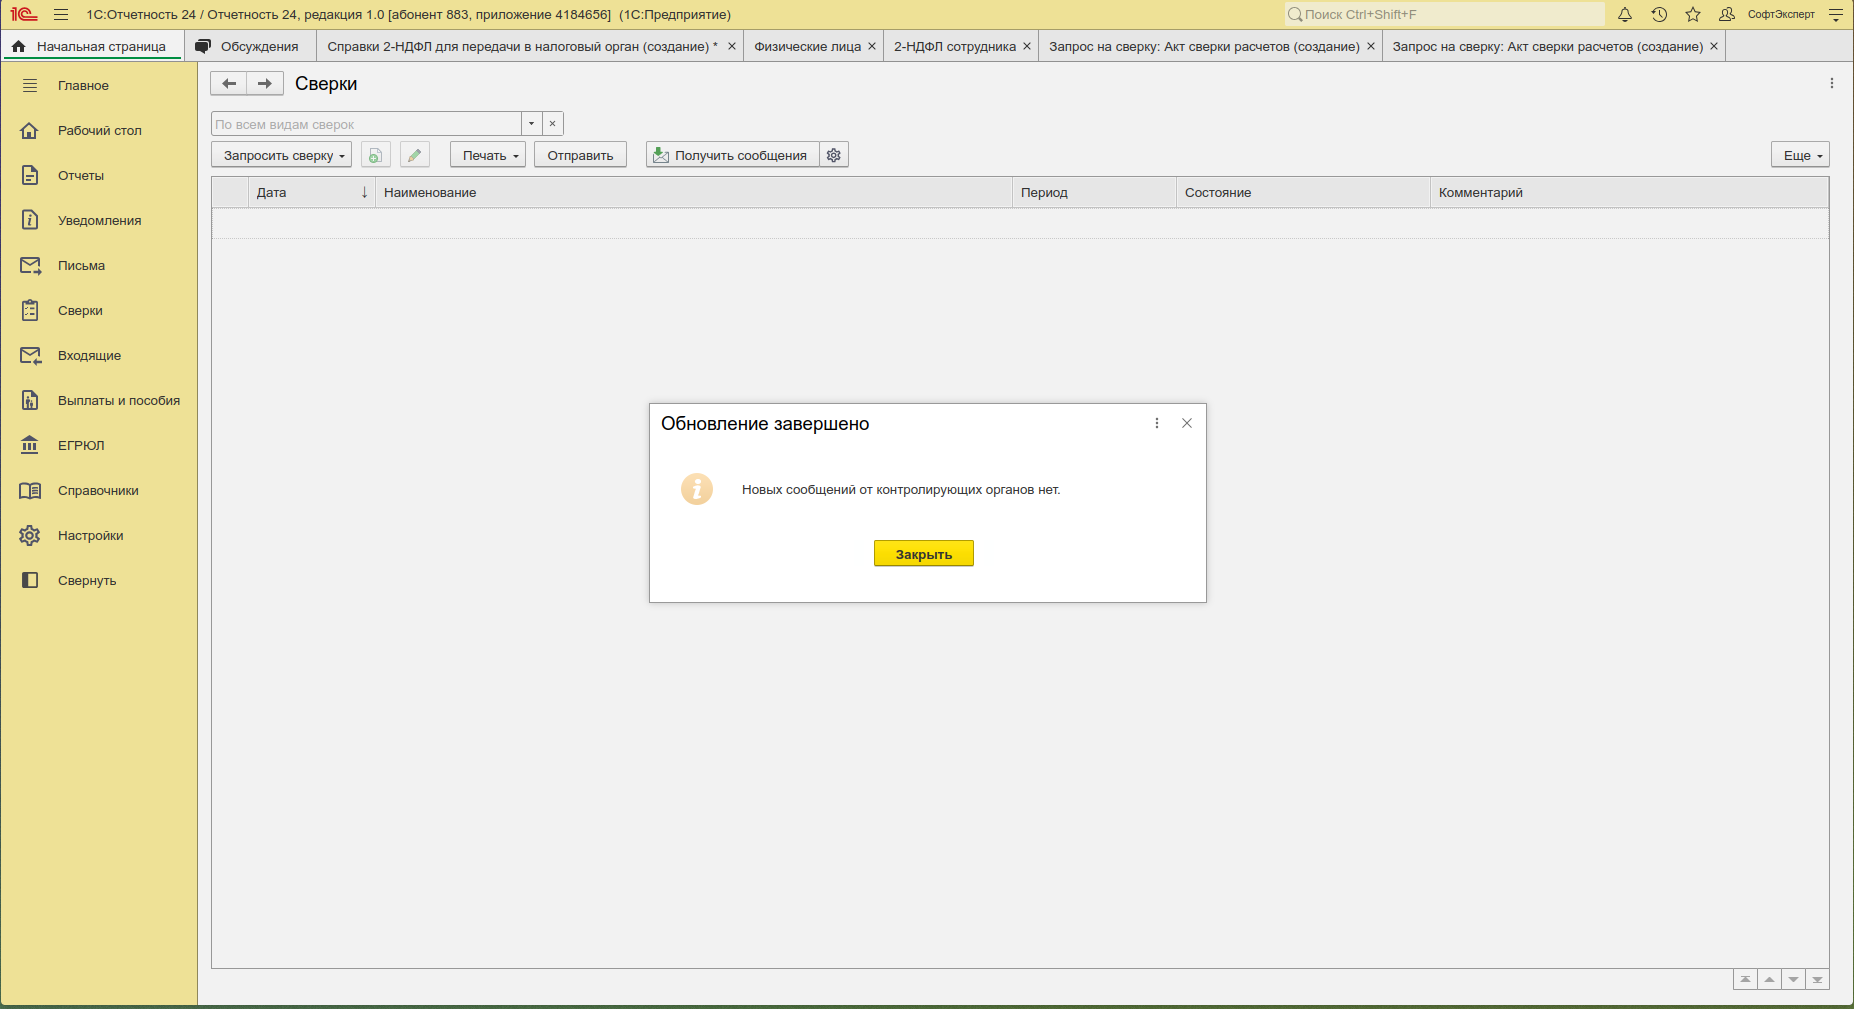Screen dimensions: 1854x1009
Task: Open dialog's three-dot options menu
Action: coord(1157,424)
